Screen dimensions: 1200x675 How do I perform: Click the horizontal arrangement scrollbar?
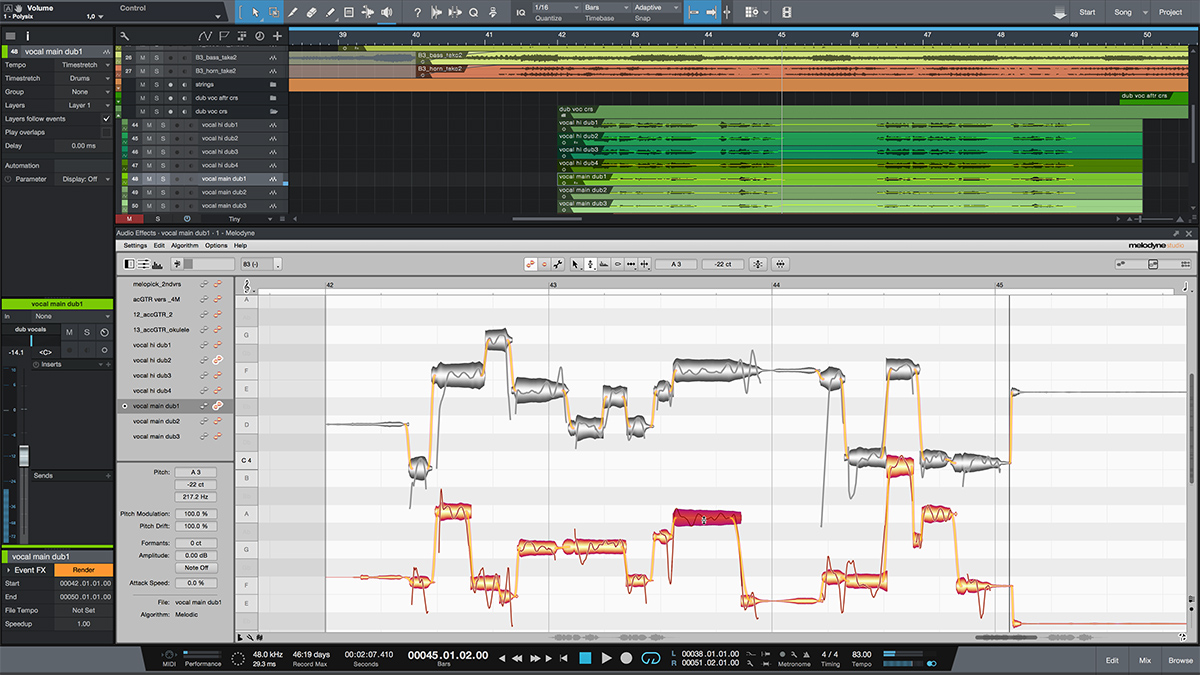547,219
